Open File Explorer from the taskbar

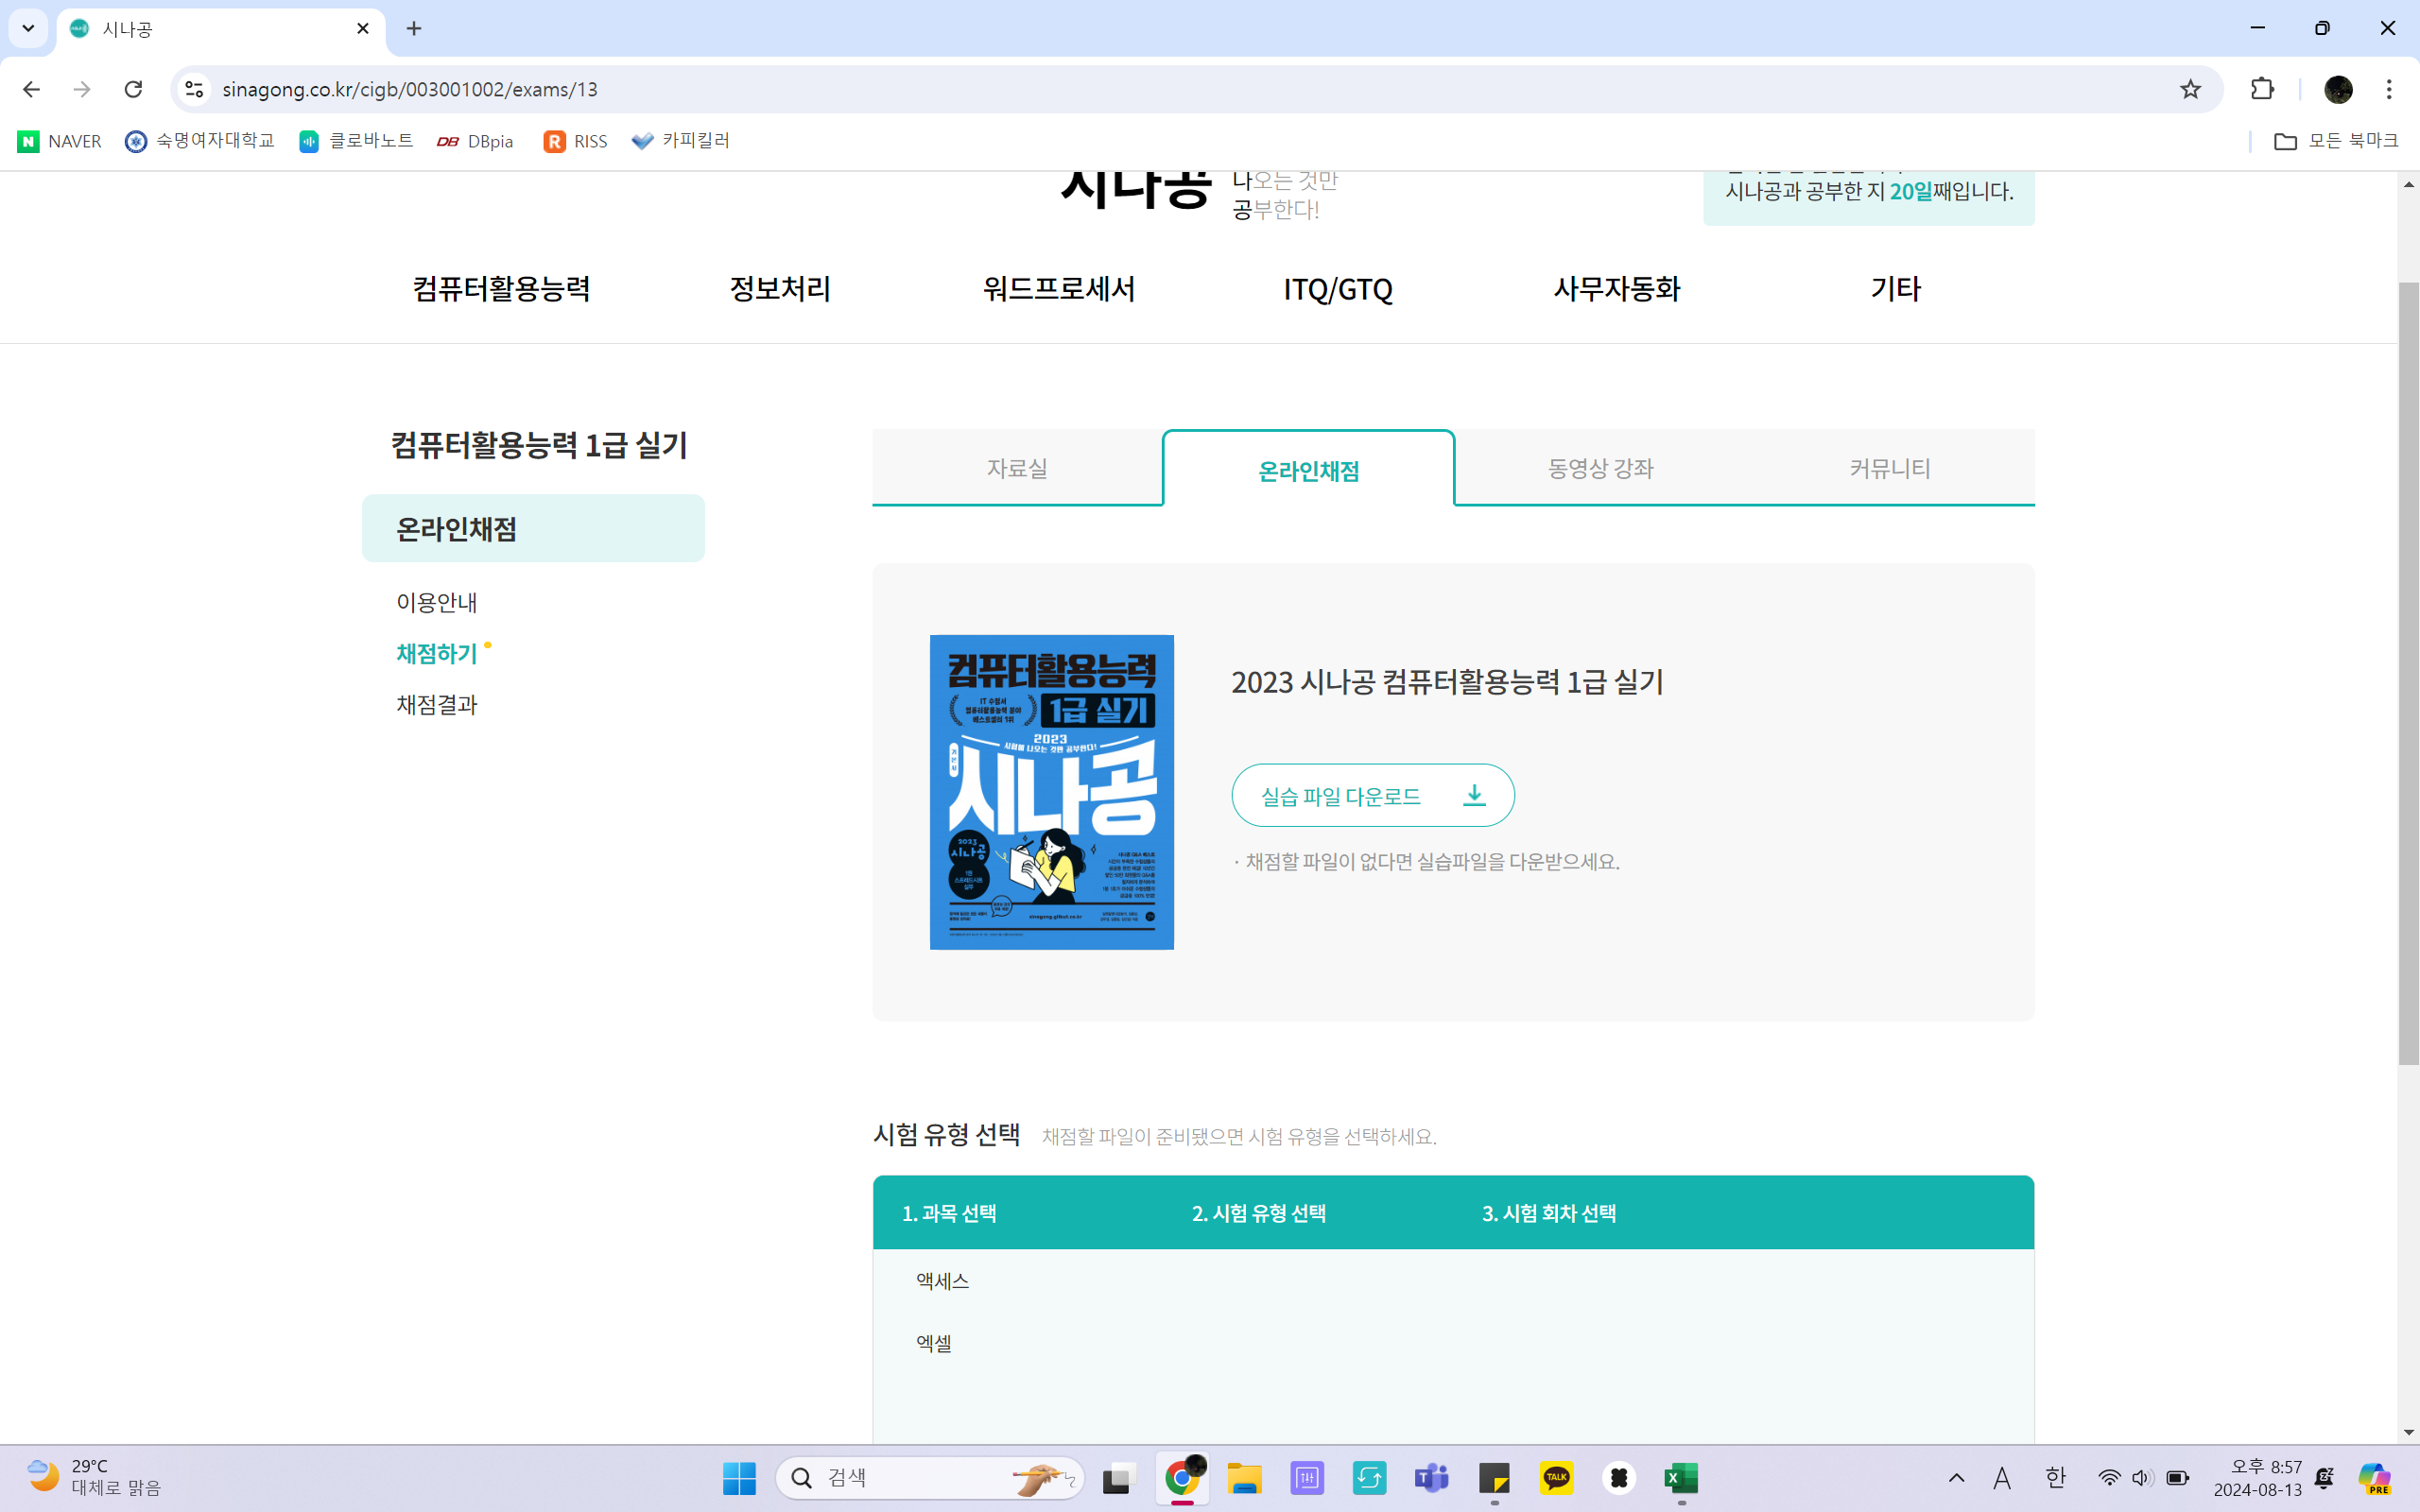(1244, 1478)
